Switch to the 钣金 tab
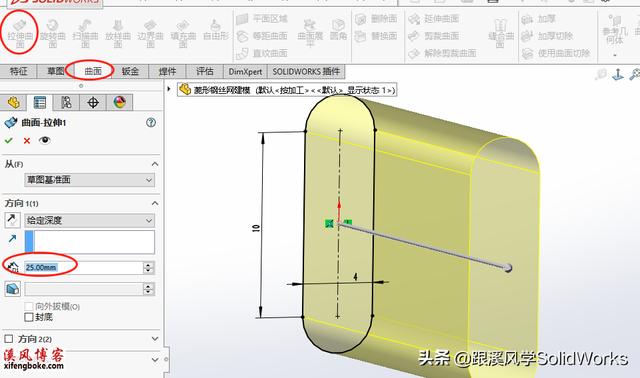The width and height of the screenshot is (640, 378). (130, 71)
